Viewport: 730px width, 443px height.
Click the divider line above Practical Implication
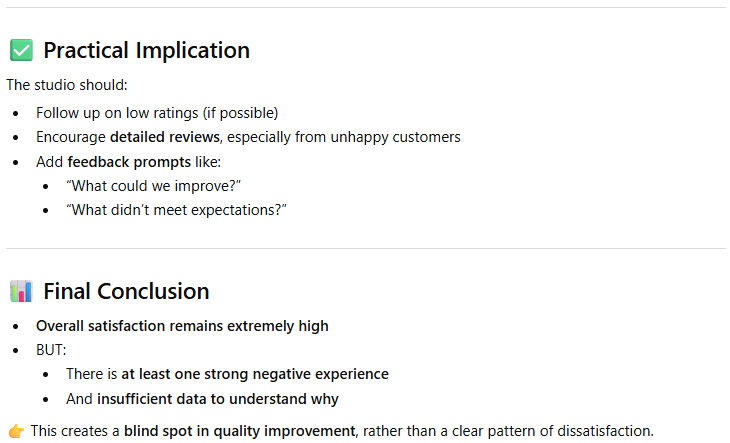coord(365,8)
